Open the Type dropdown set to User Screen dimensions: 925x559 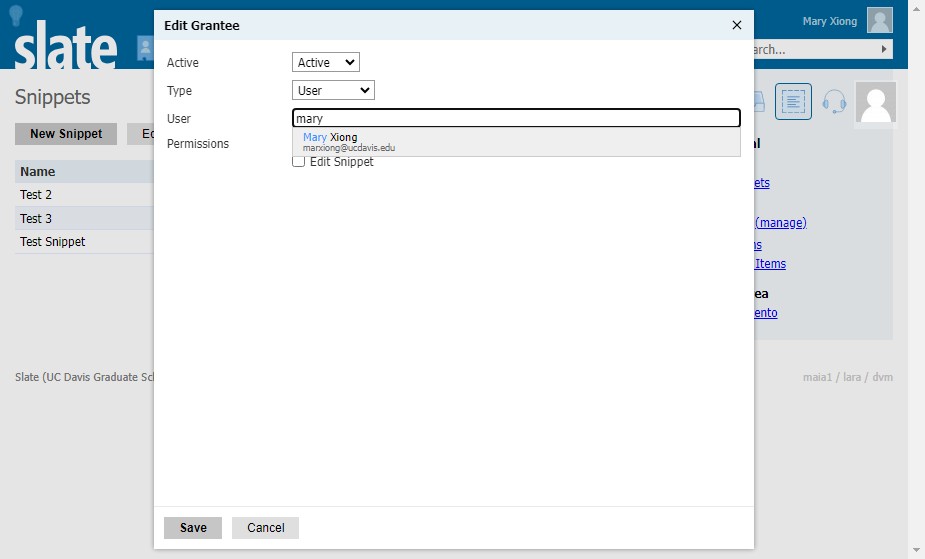(333, 90)
